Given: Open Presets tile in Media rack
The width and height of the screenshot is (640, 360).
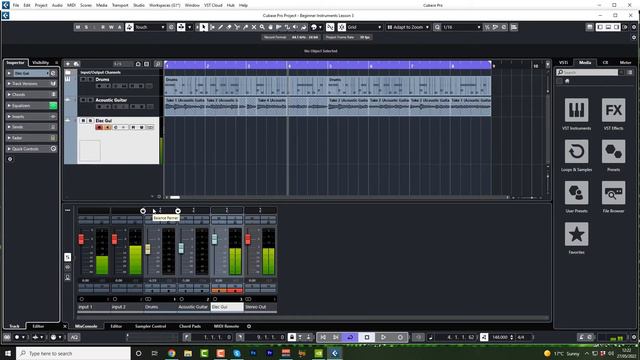Looking at the screenshot, I should [x=613, y=151].
